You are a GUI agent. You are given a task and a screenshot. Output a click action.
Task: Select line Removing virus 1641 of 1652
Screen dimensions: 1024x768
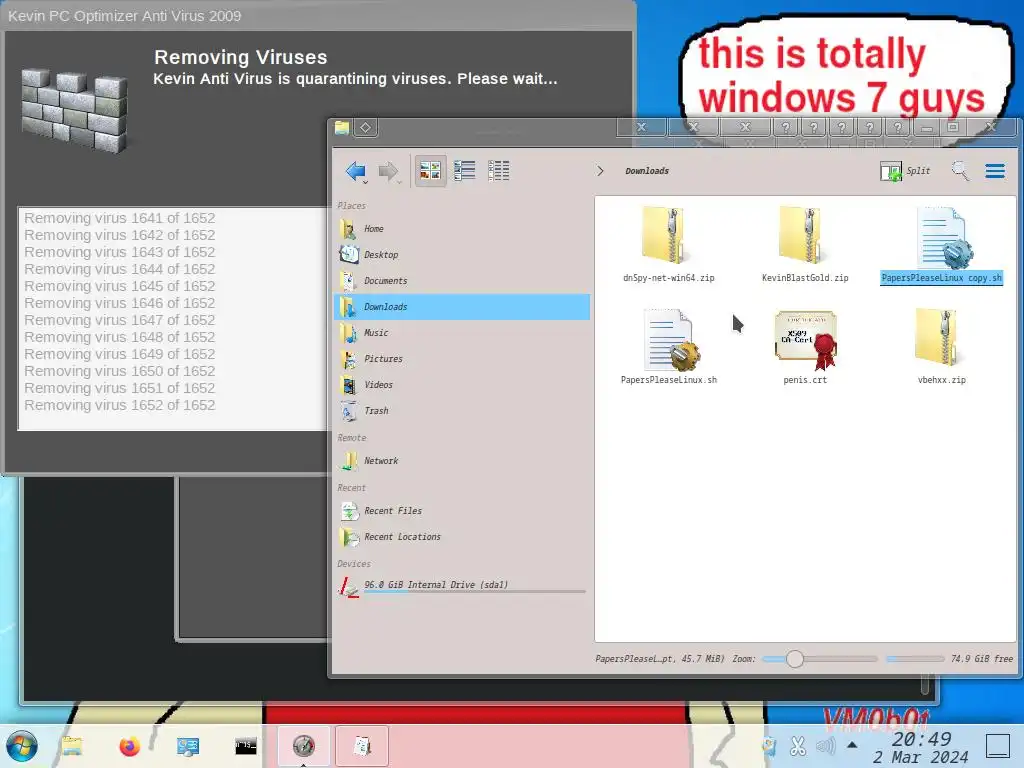click(x=120, y=218)
